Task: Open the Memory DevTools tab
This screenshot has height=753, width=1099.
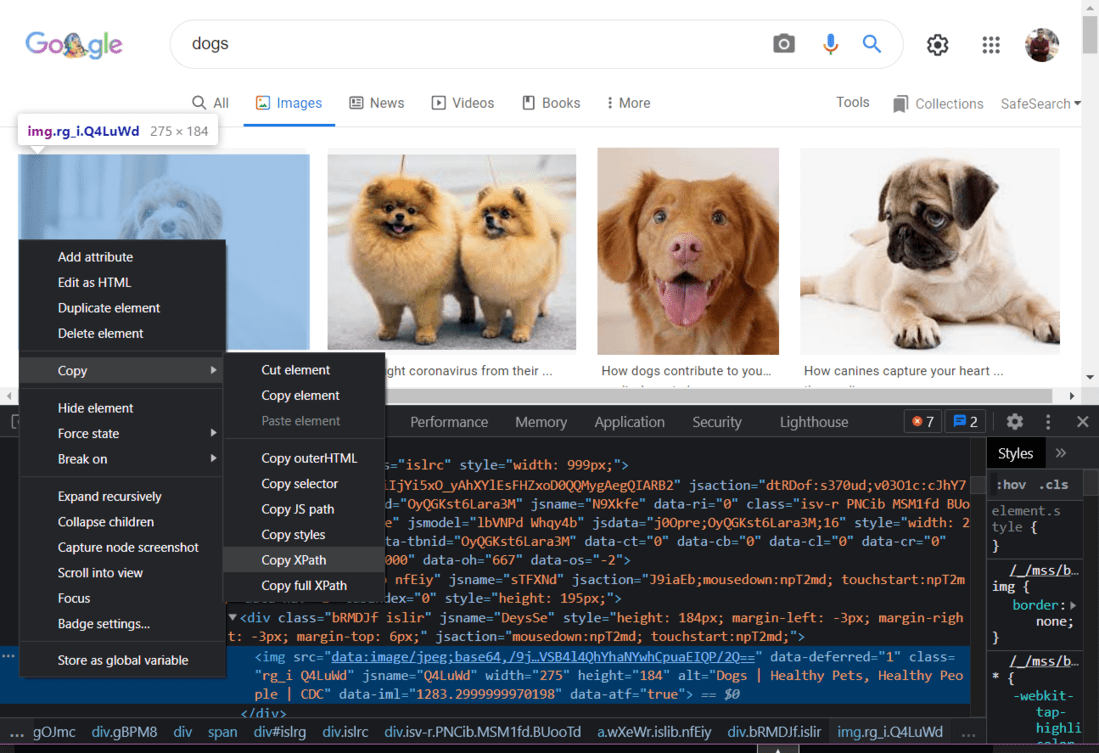Action: click(540, 422)
